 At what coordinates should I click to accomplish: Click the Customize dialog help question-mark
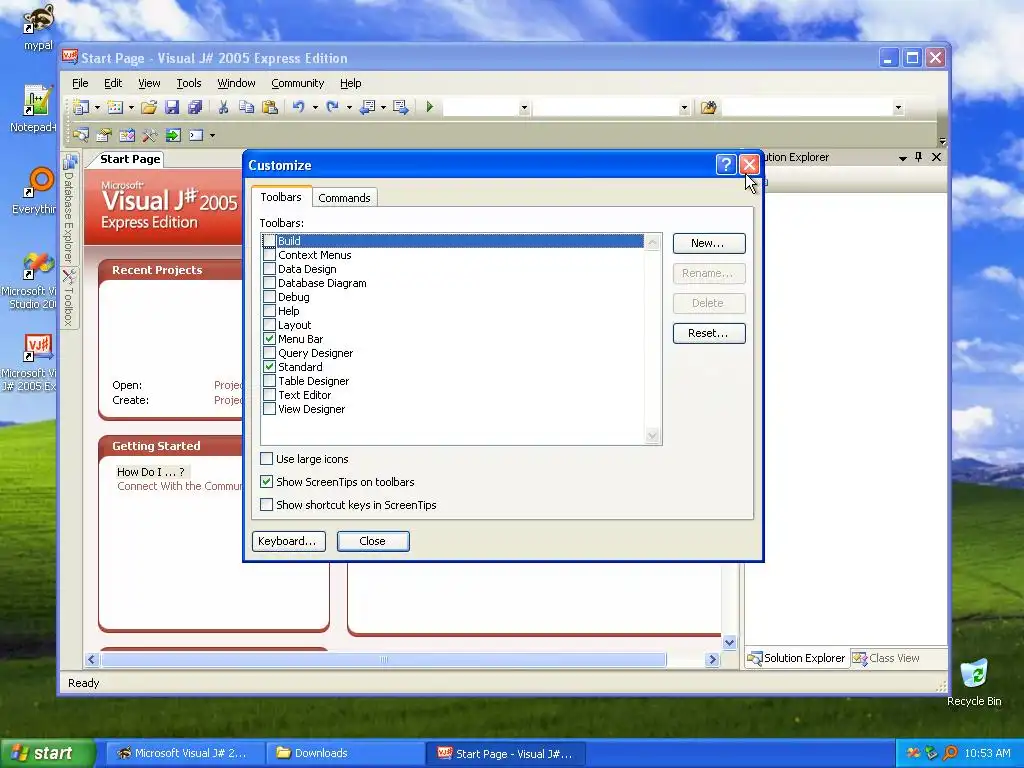[726, 165]
